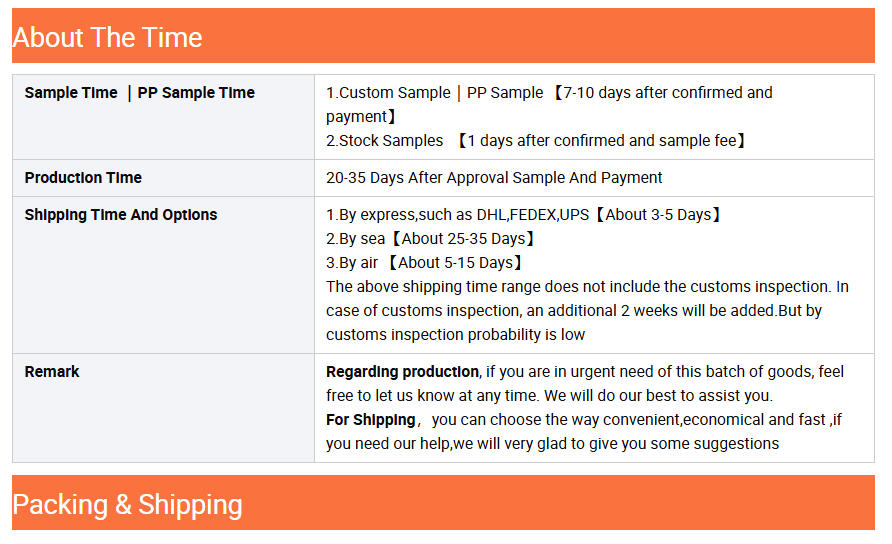Viewport: 892px width, 544px height.
Task: Select the Sample Time | PP Sample Time label
Action: 139,93
